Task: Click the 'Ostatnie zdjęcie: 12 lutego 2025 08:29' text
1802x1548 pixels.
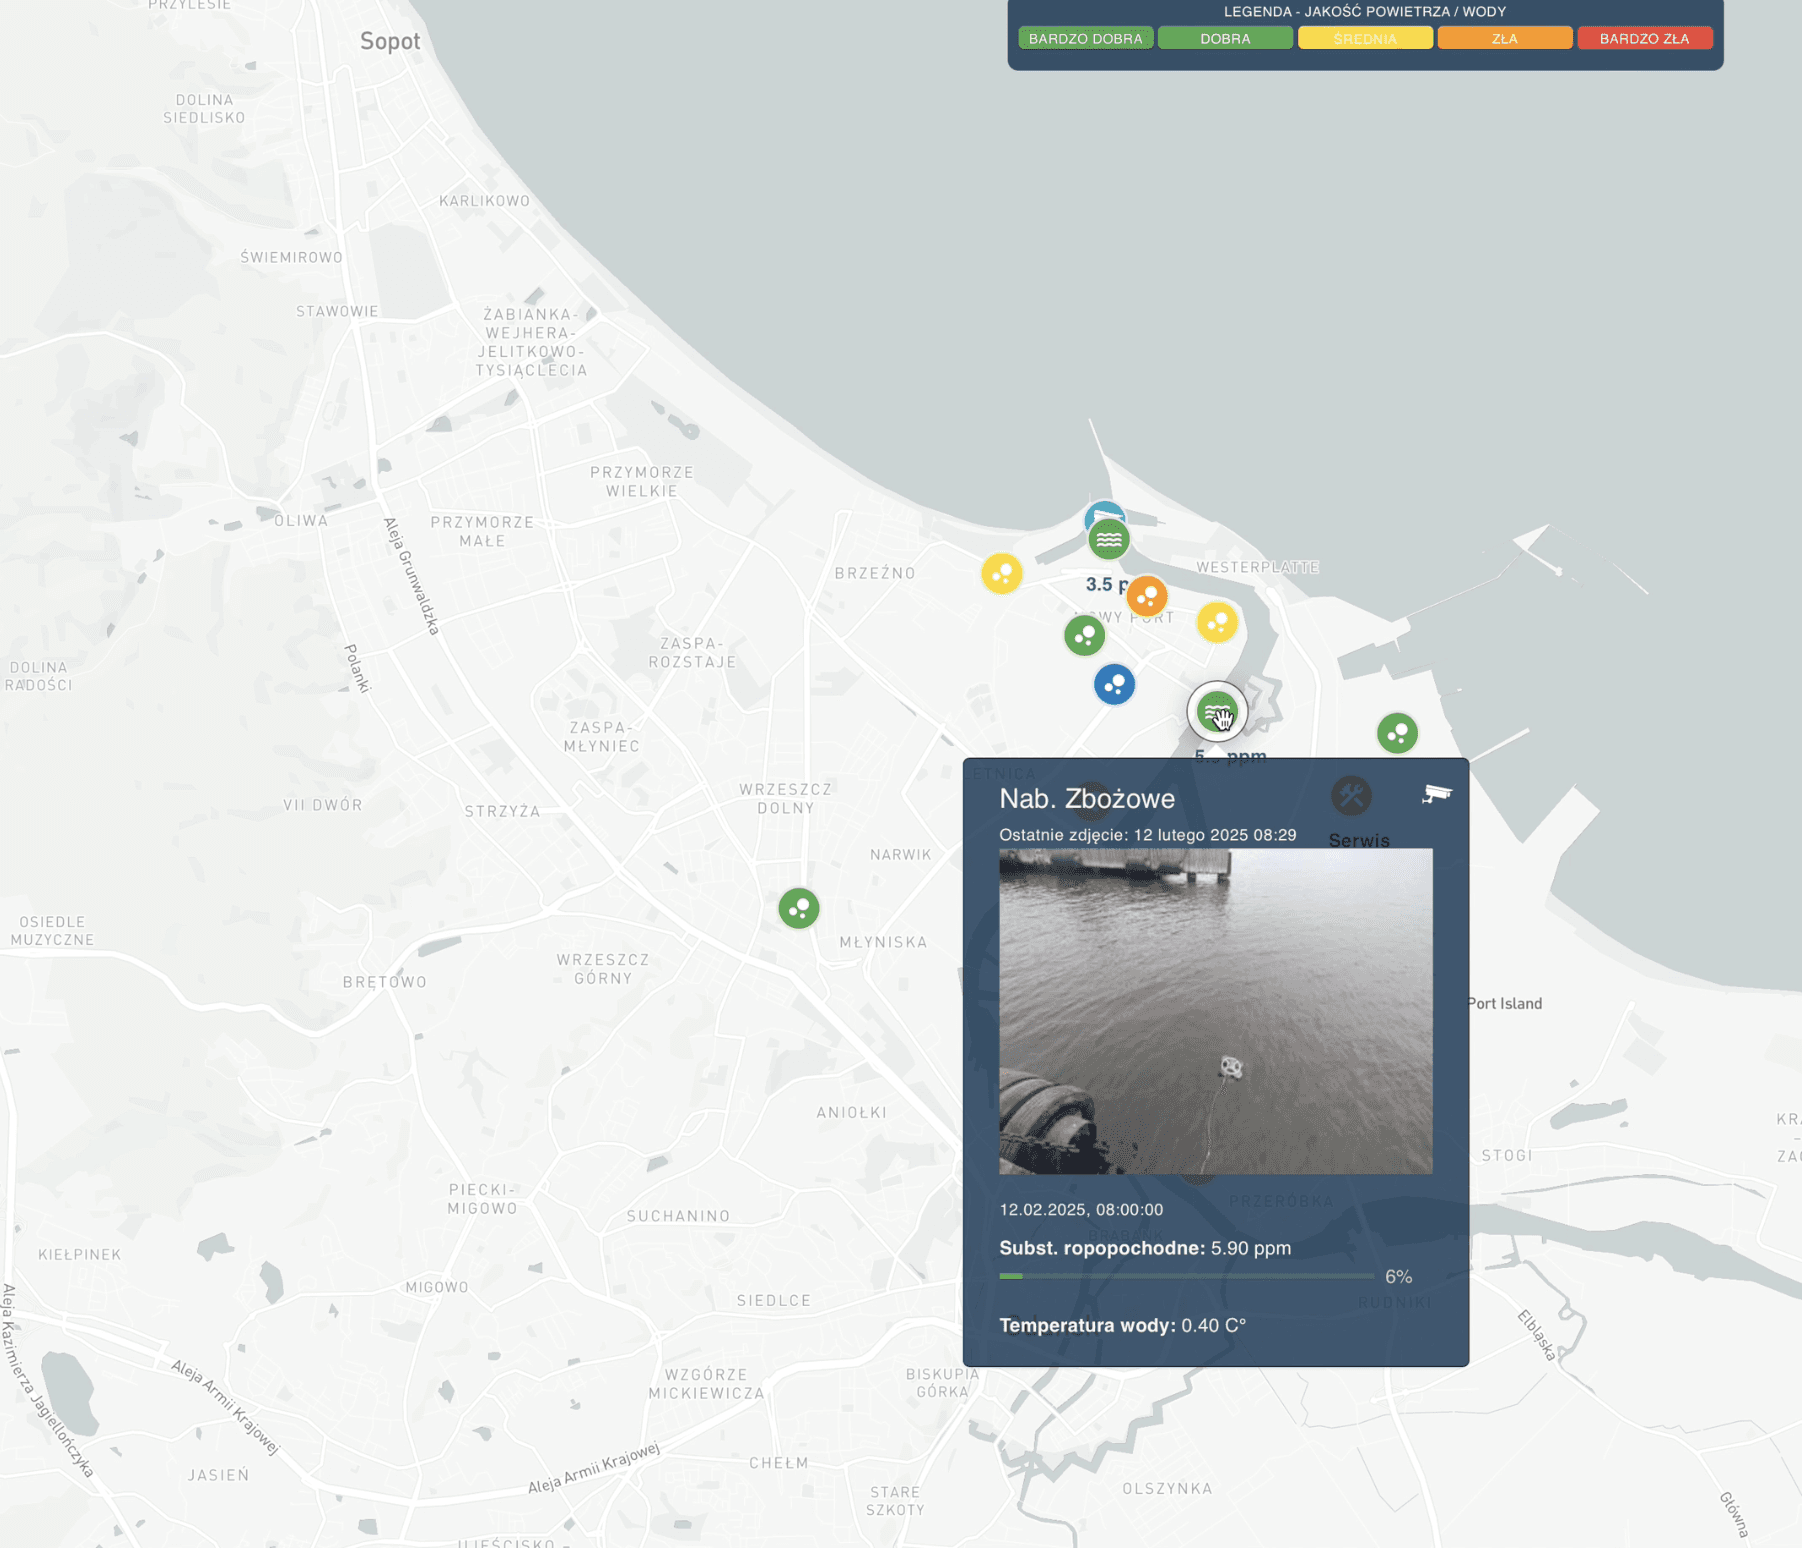Action: (x=1148, y=835)
